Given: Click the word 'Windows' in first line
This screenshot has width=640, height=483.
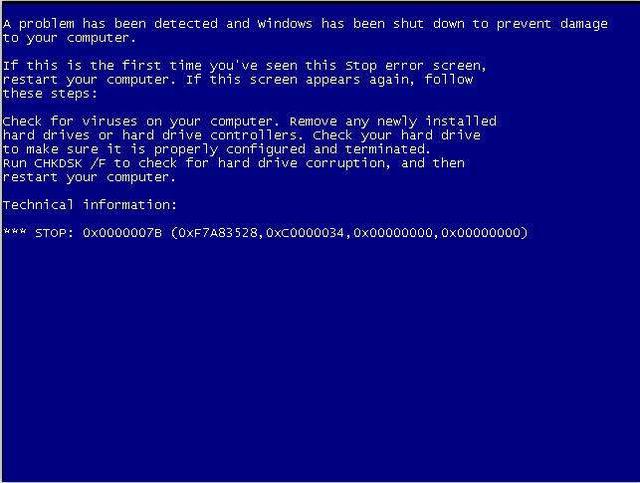Looking at the screenshot, I should pyautogui.click(x=285, y=24).
